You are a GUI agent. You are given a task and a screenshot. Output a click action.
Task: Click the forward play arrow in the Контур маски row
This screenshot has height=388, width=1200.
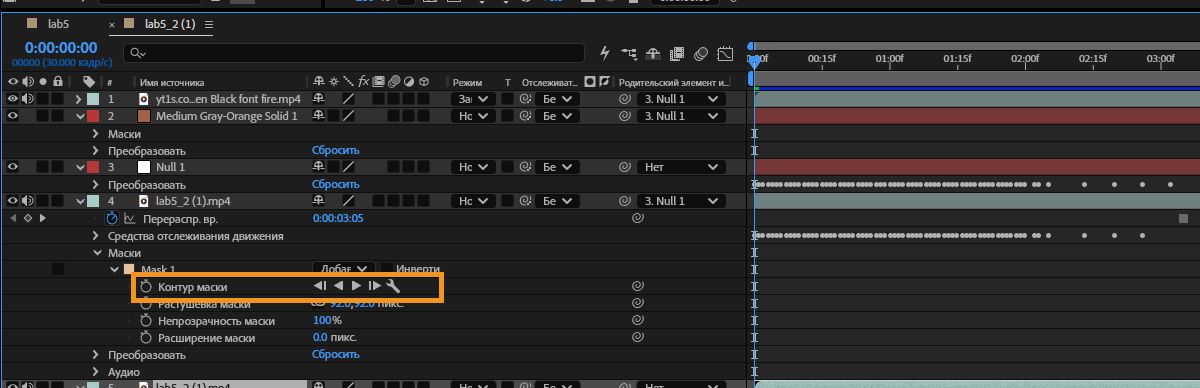tap(357, 287)
